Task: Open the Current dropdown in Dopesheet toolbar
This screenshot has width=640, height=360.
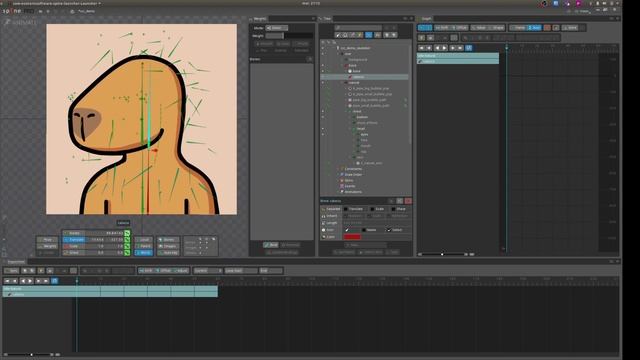Action: coord(208,271)
